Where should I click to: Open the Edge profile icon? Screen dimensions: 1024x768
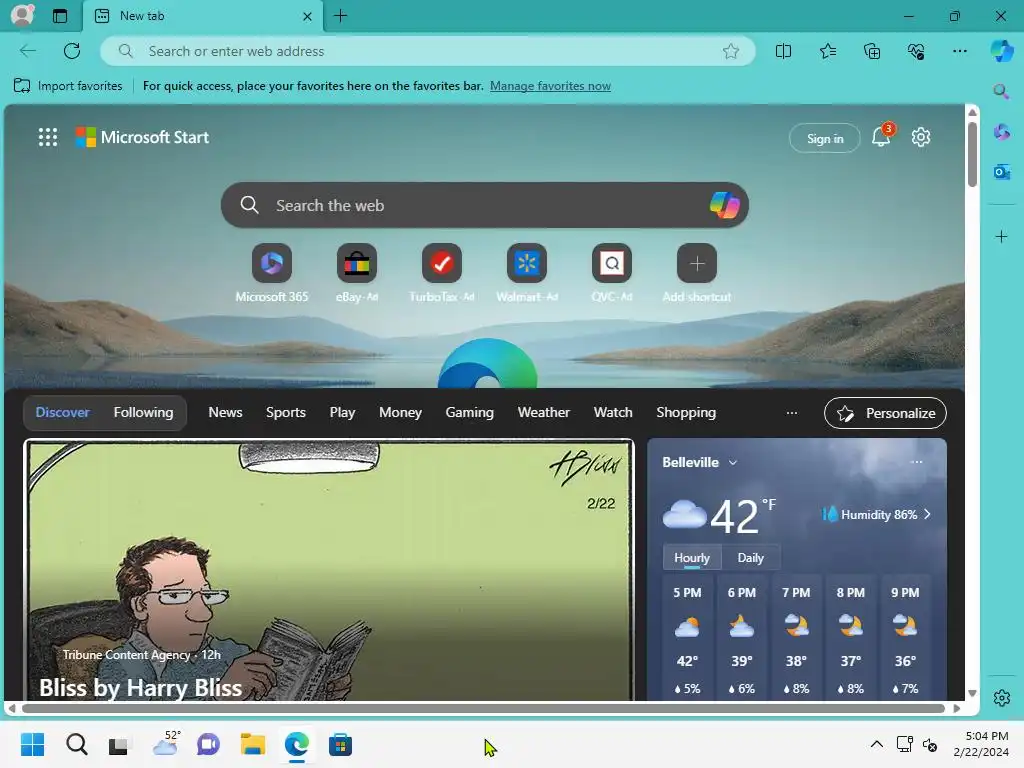[22, 15]
